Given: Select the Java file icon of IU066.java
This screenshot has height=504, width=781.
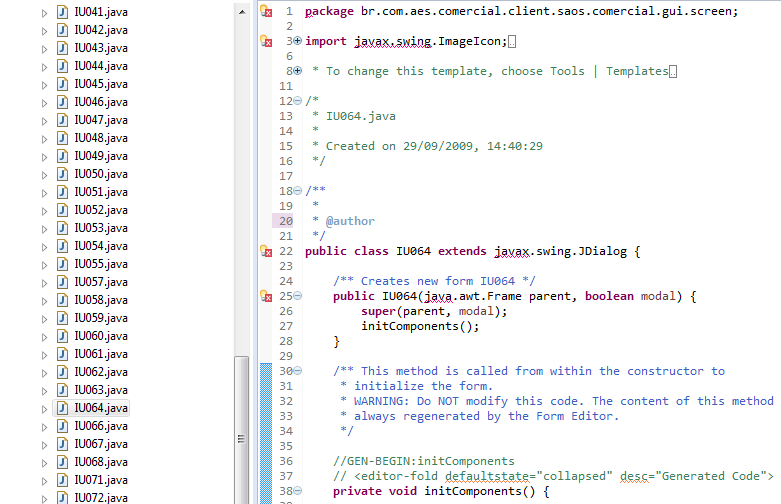Looking at the screenshot, I should point(62,426).
